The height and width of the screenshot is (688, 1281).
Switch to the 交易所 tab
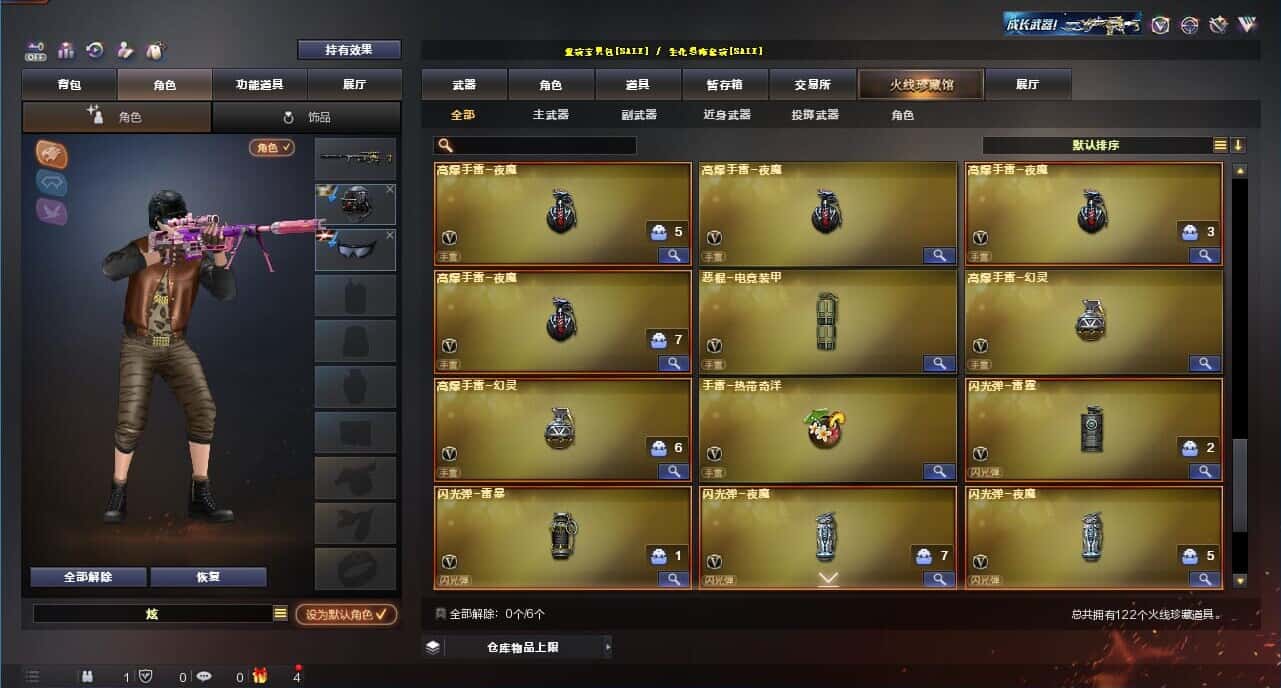(812, 85)
